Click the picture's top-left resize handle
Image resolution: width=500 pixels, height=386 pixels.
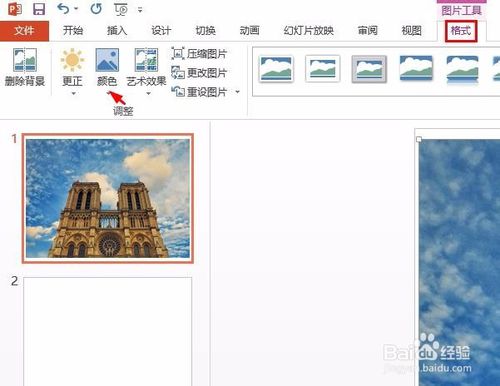click(419, 139)
